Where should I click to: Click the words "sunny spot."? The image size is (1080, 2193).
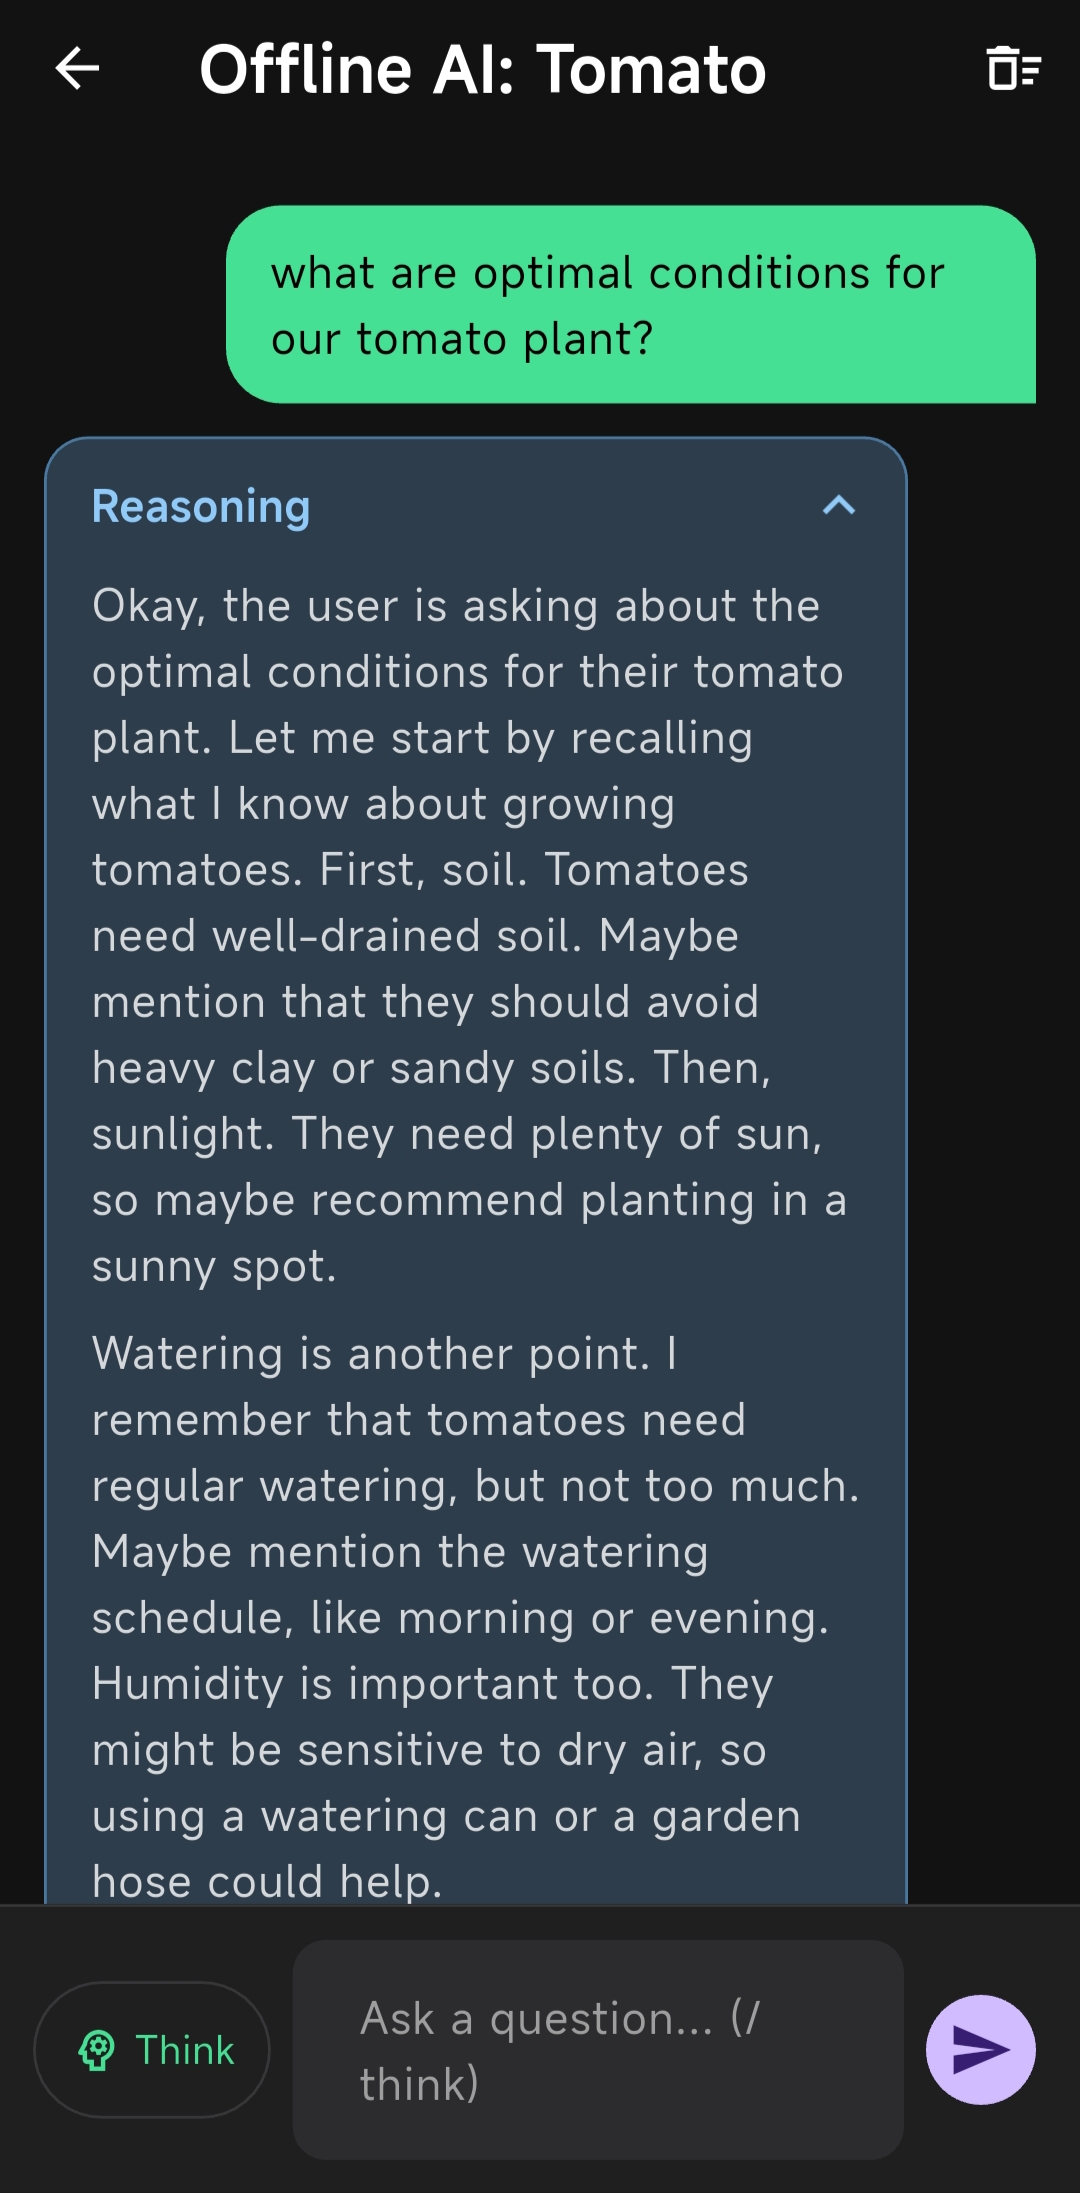[x=214, y=1266]
